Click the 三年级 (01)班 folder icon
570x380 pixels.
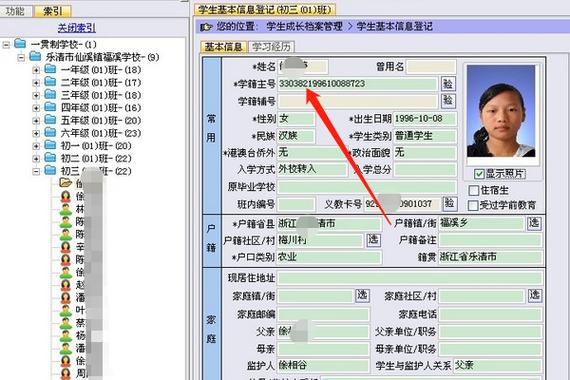tap(50, 95)
